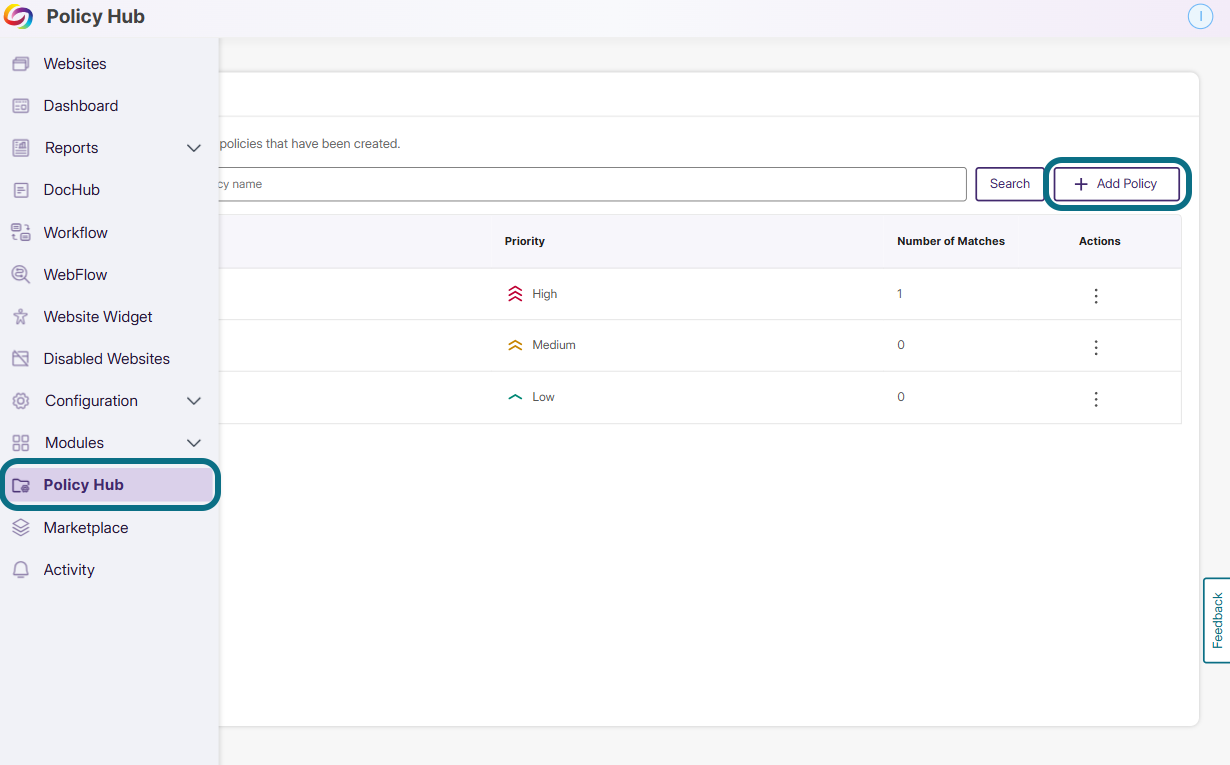Click the DocHub document icon
Screen dimensions: 1230x765
pyautogui.click(x=20, y=190)
